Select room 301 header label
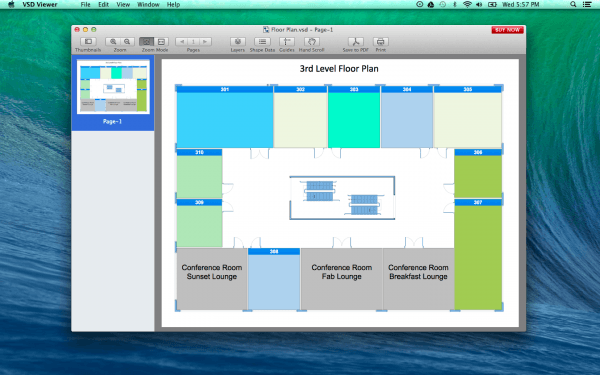 [225, 89]
